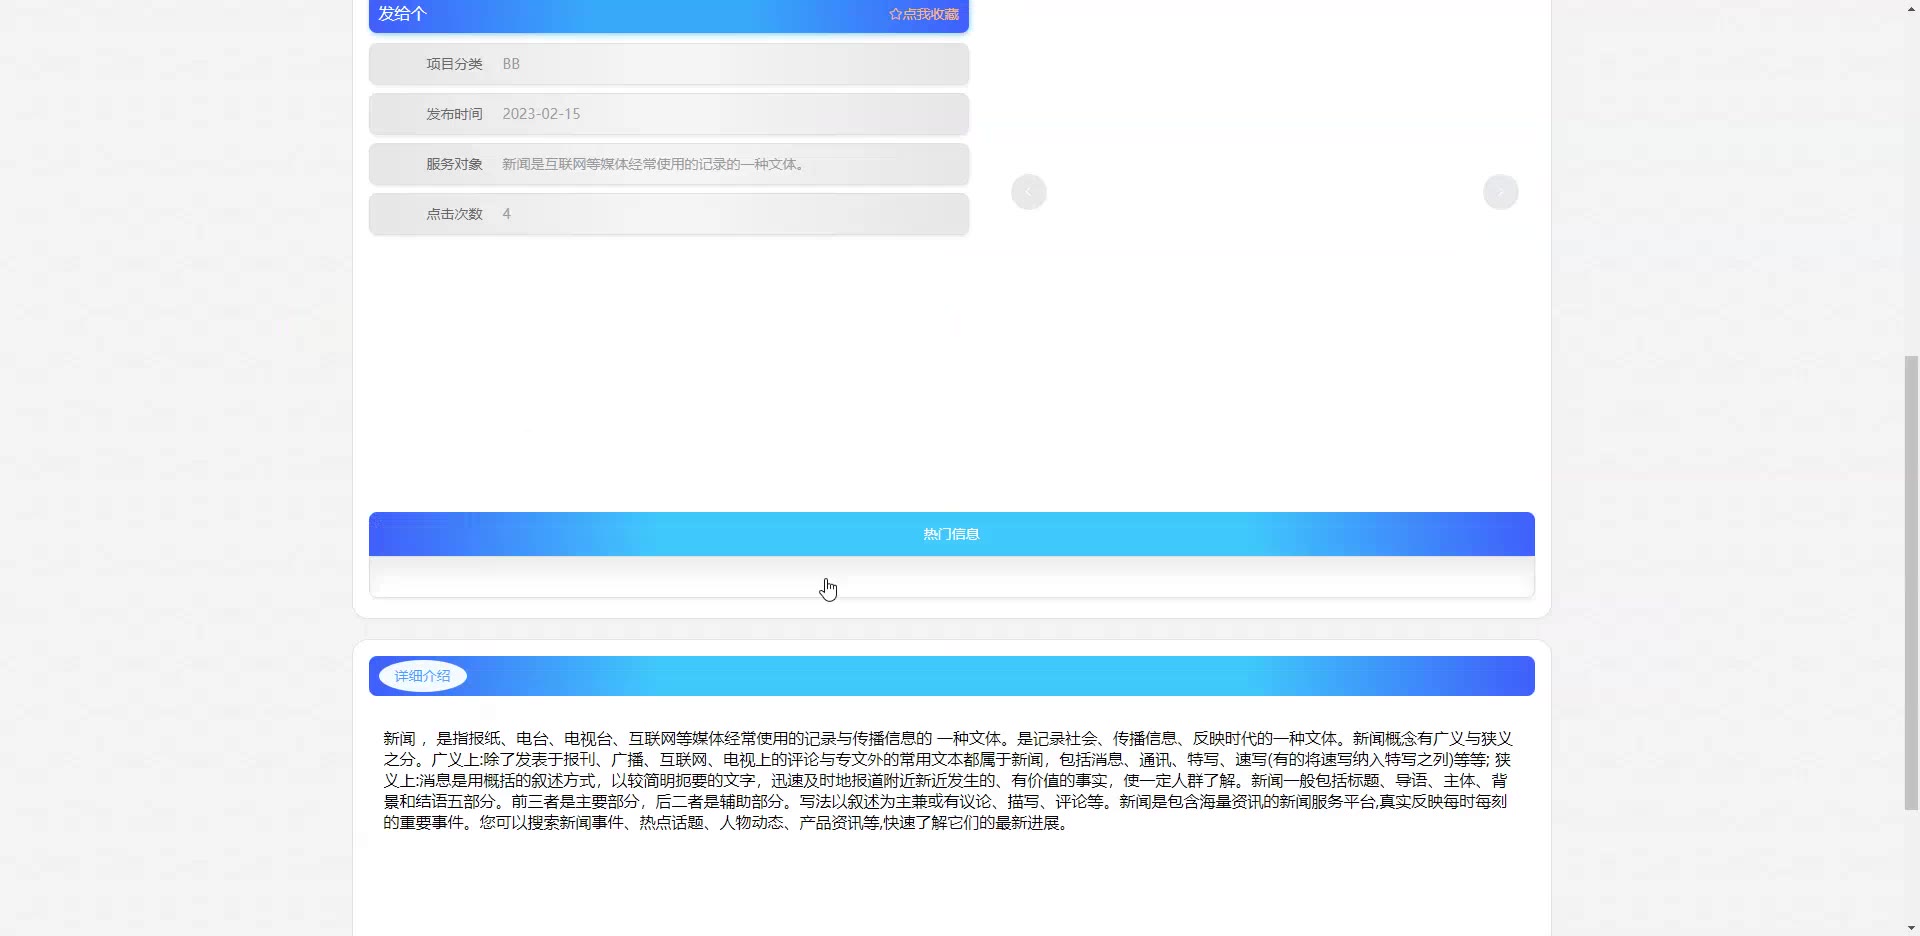The width and height of the screenshot is (1920, 936).
Task: Click the 服务对象 label
Action: pos(454,164)
